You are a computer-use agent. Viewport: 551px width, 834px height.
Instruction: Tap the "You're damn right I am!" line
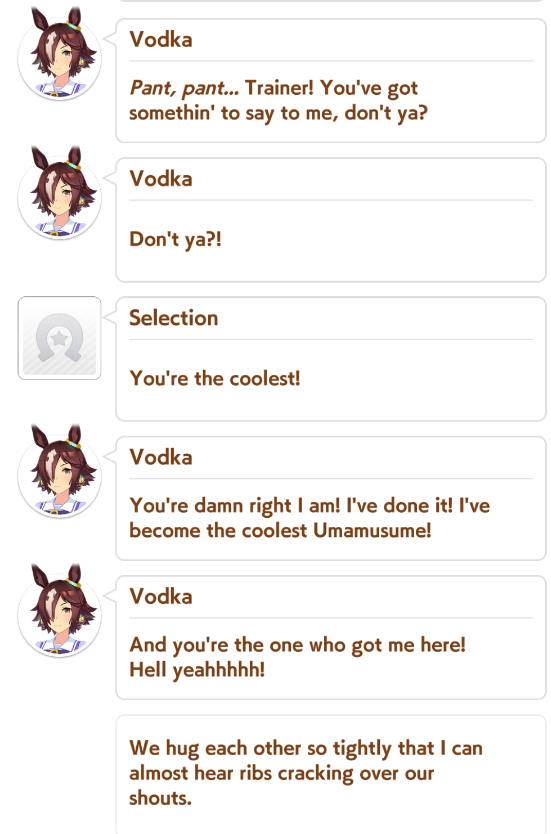coord(235,505)
